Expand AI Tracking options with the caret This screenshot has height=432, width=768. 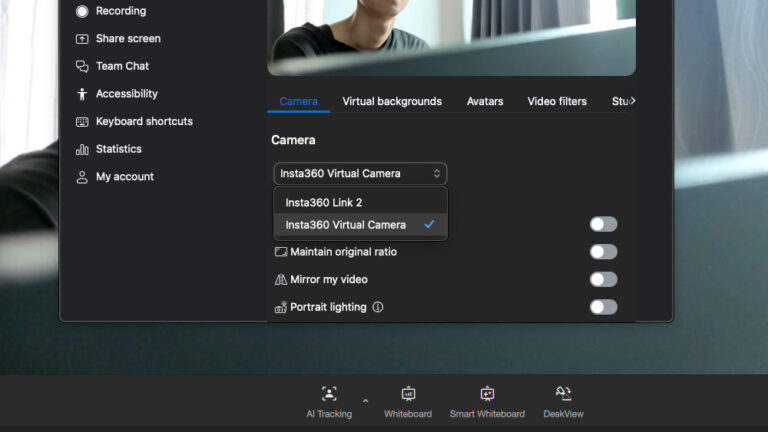365,401
